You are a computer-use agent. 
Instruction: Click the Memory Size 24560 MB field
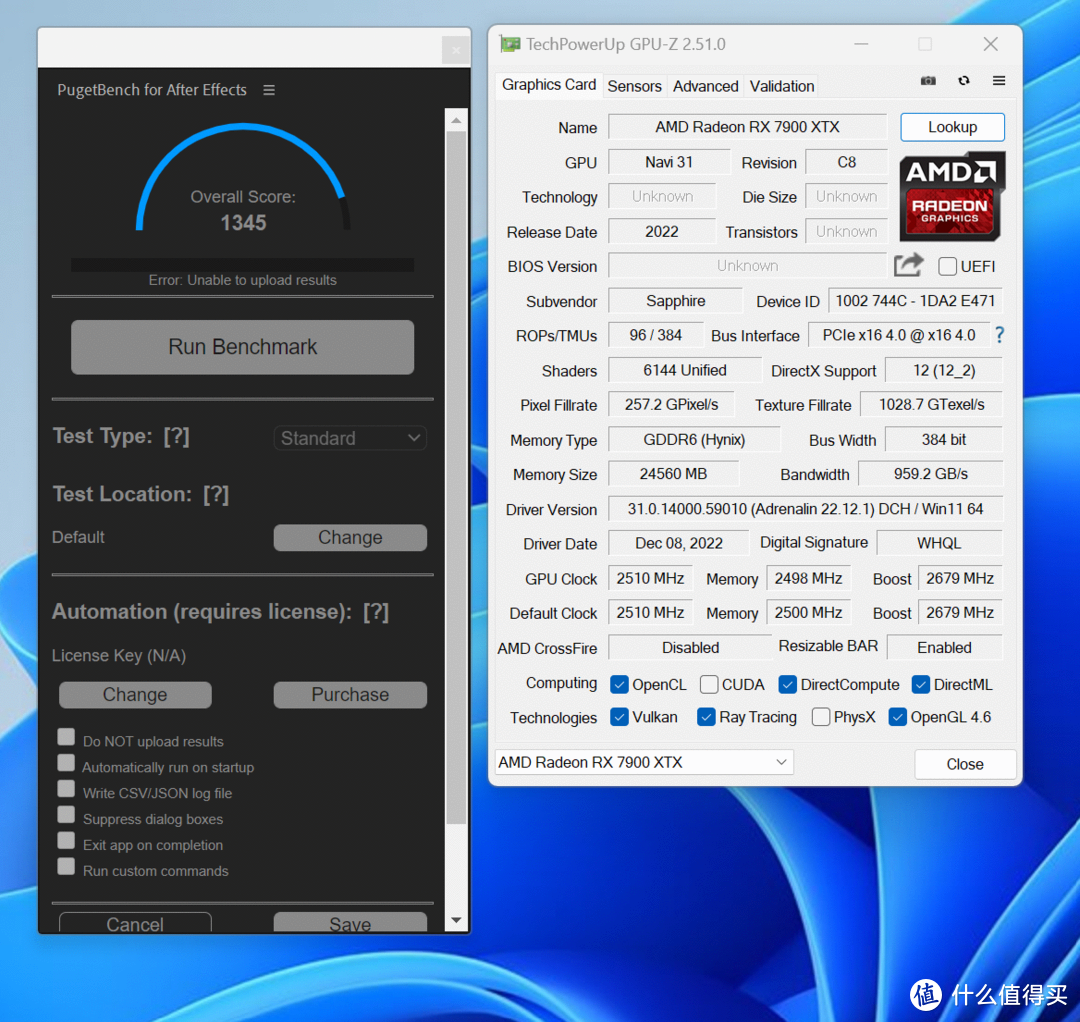(x=673, y=474)
